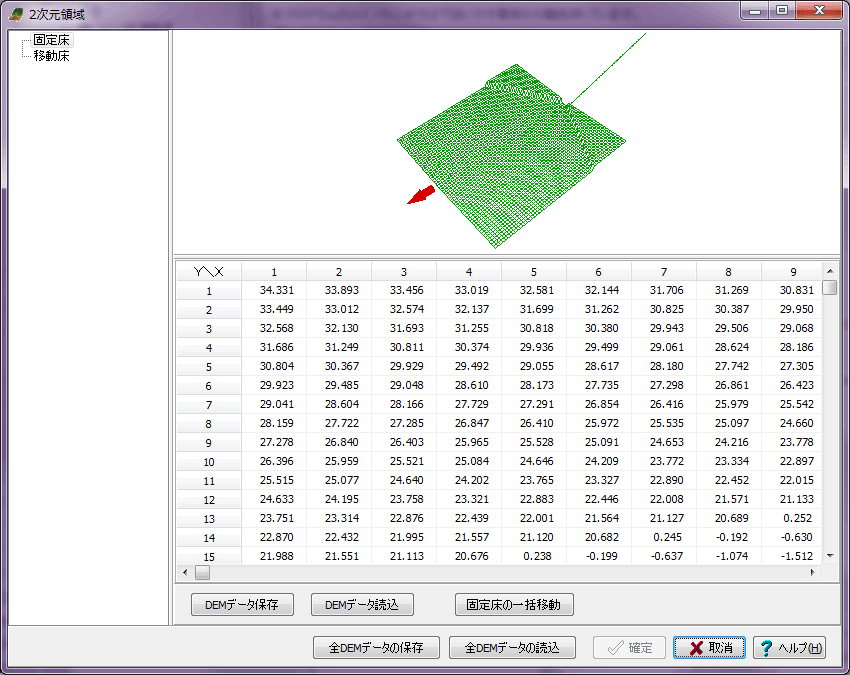
Task: Click the application icon in title bar
Action: pos(16,14)
